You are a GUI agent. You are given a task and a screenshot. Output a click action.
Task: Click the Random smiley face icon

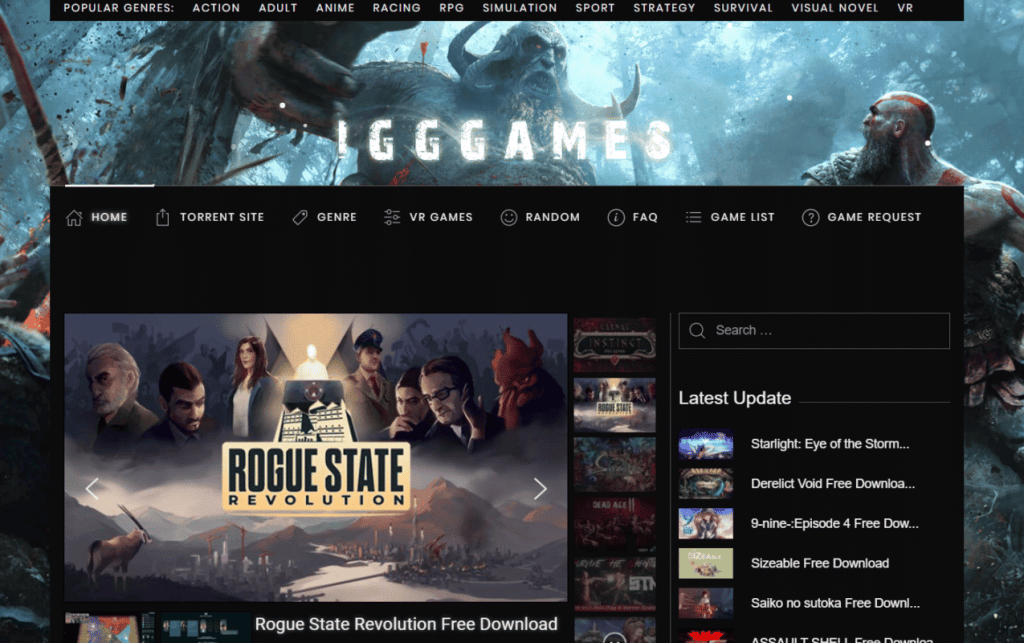509,217
